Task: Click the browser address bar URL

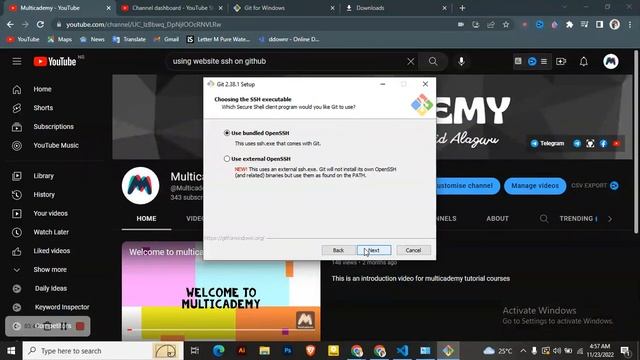Action: point(144,24)
